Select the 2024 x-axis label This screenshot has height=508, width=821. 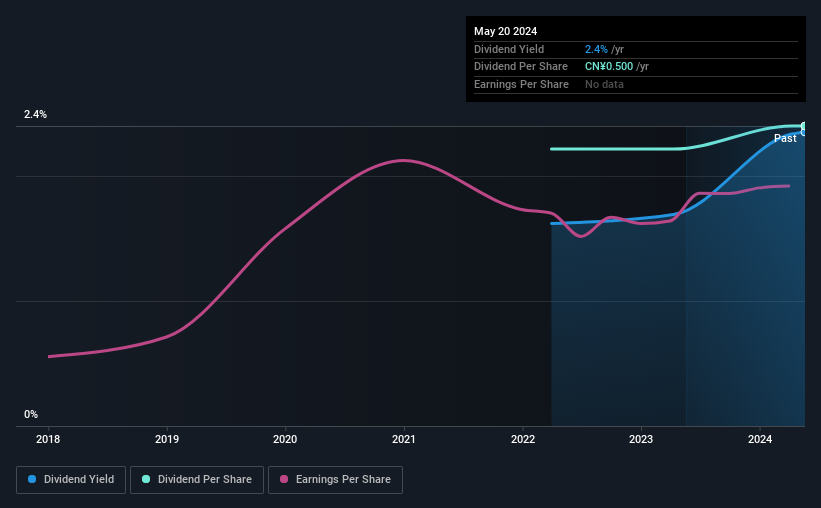(760, 439)
